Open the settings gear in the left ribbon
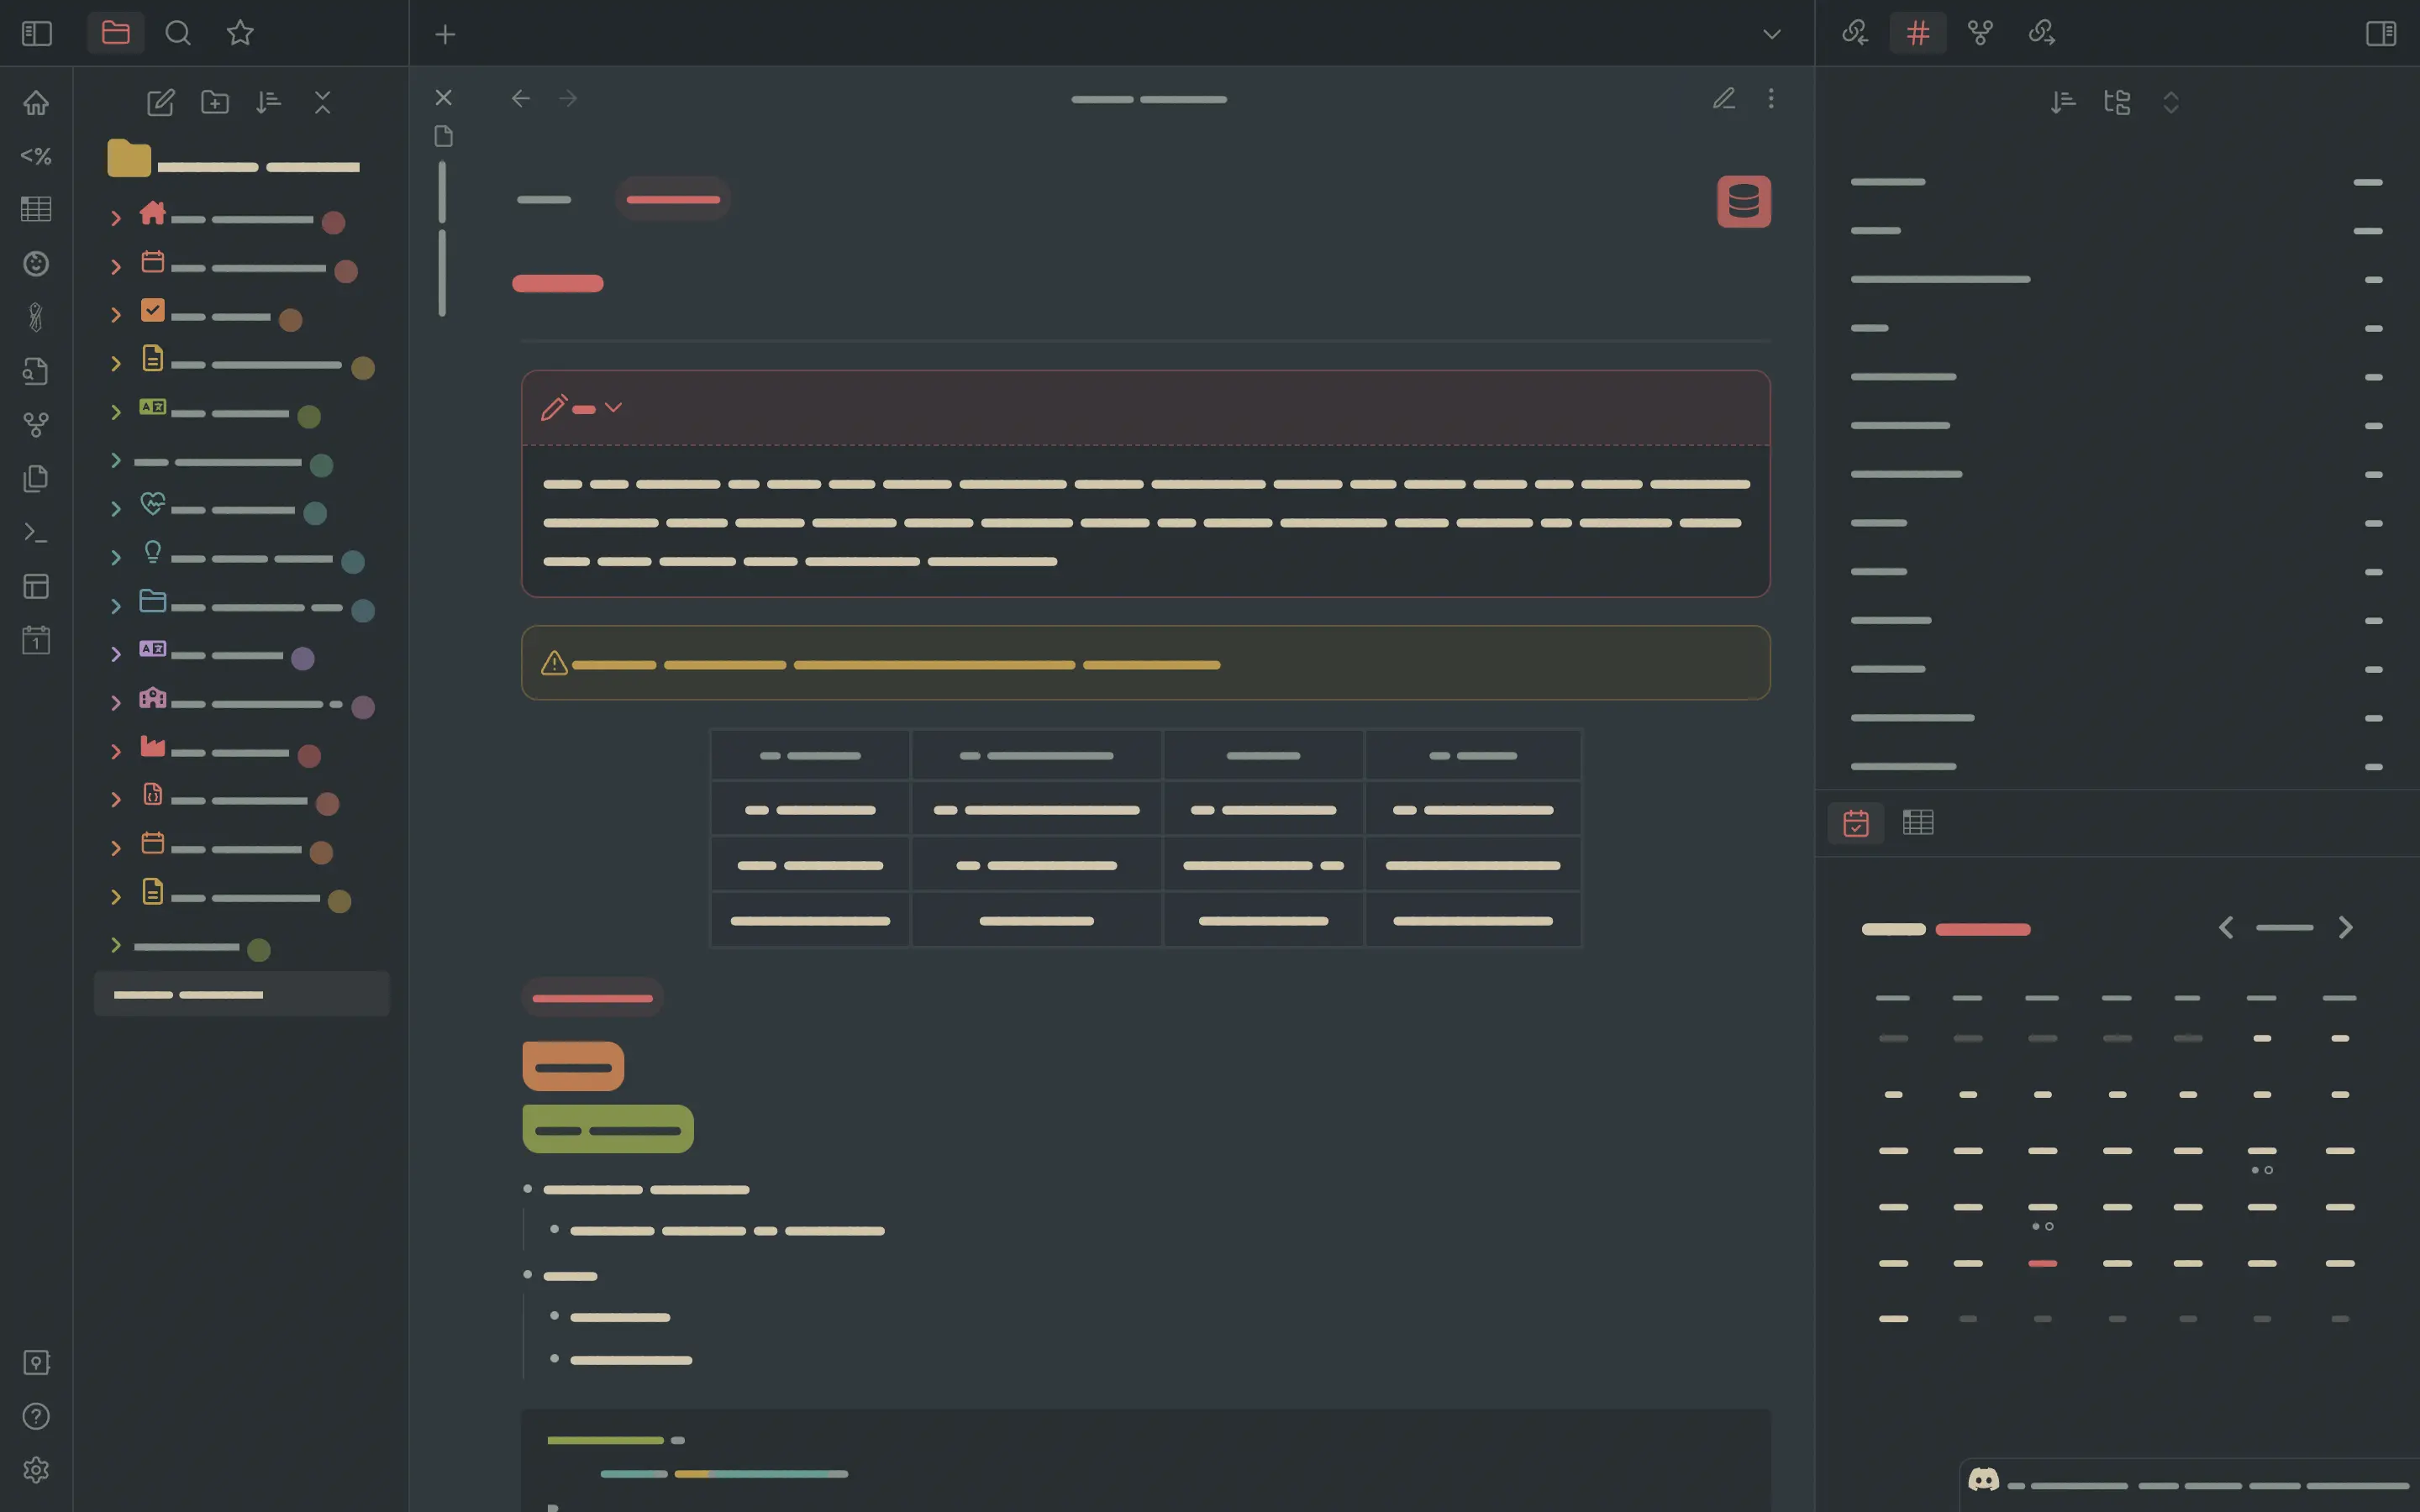This screenshot has height=1512, width=2420. [x=36, y=1470]
